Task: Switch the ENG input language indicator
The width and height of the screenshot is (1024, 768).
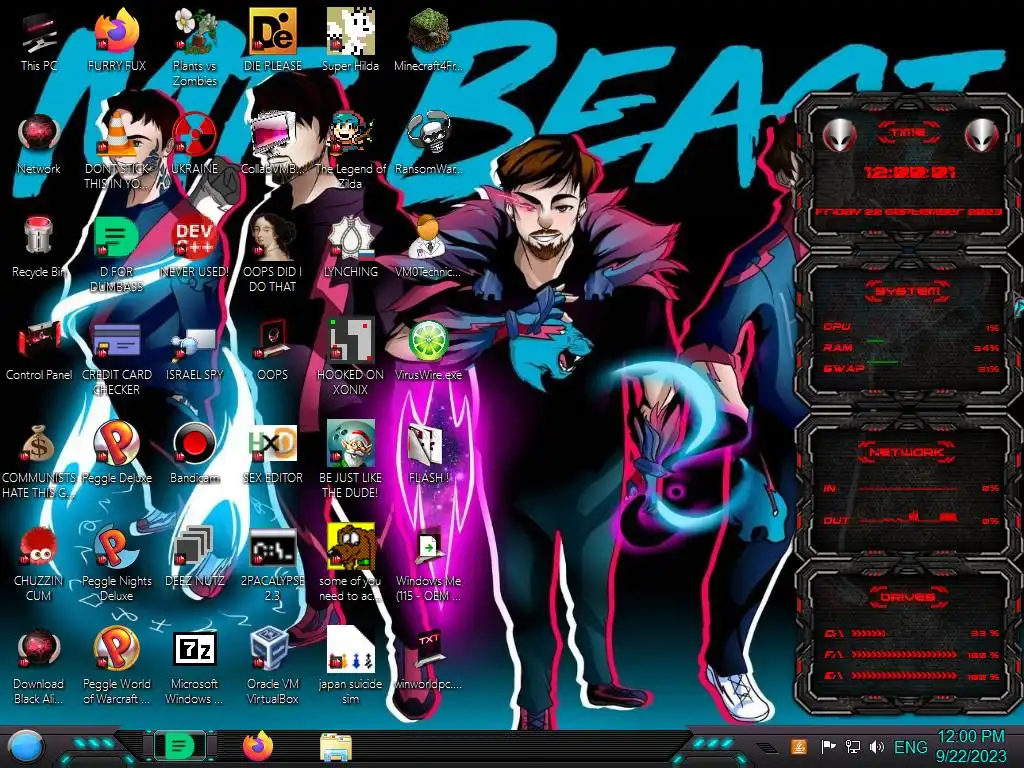Action: (x=910, y=747)
